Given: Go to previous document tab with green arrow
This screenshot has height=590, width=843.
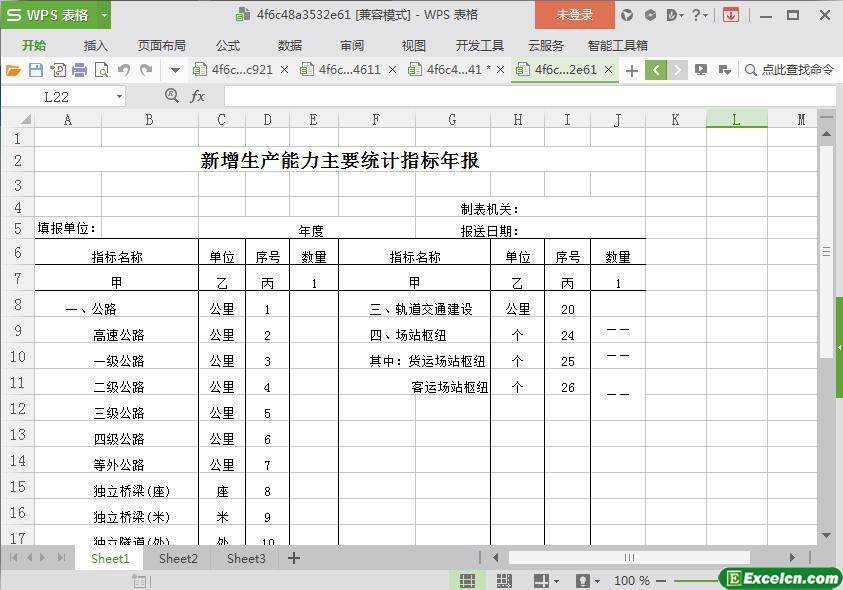Looking at the screenshot, I should (656, 70).
